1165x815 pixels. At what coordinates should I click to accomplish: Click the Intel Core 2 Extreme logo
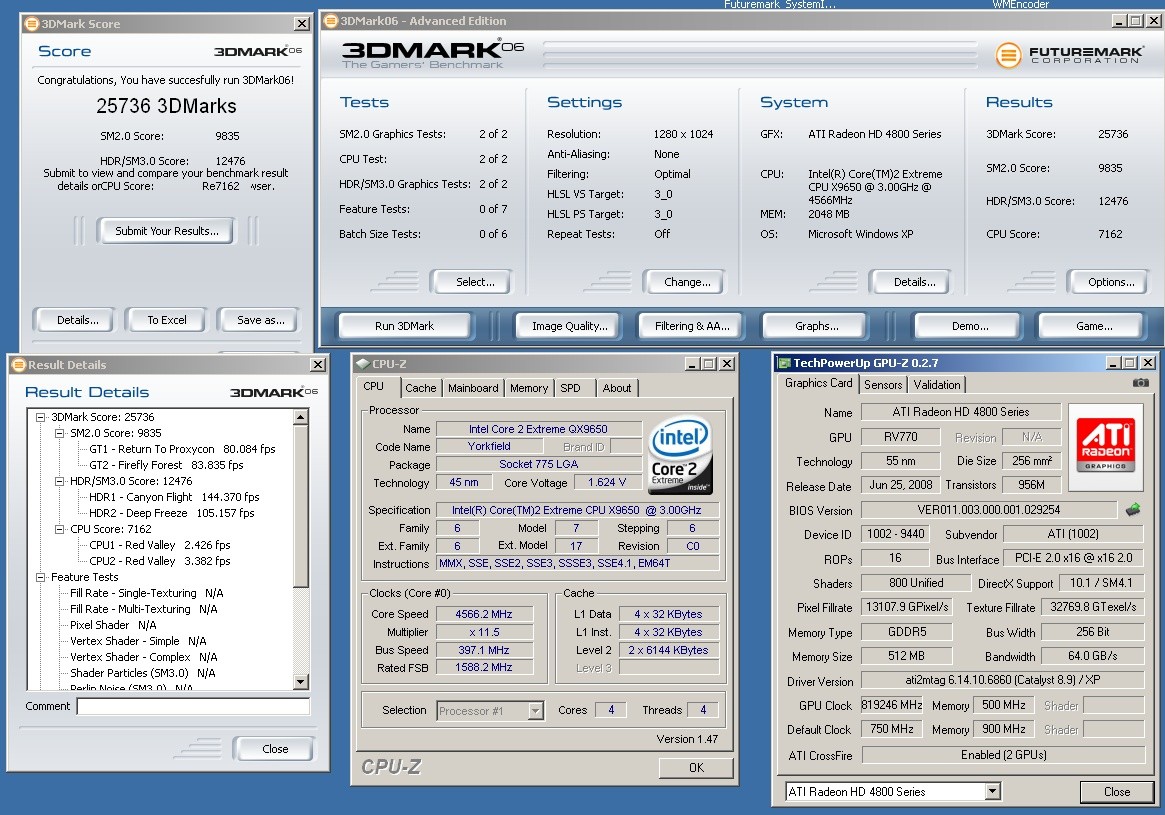tap(681, 454)
